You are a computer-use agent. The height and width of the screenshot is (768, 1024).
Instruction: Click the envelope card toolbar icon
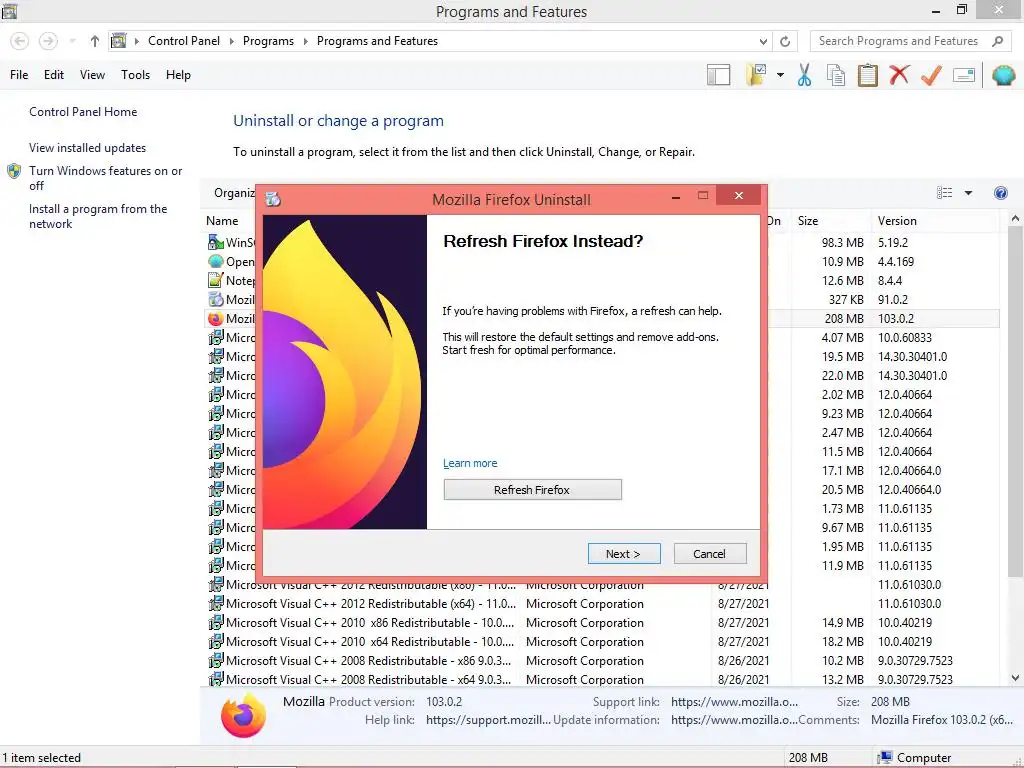(964, 75)
